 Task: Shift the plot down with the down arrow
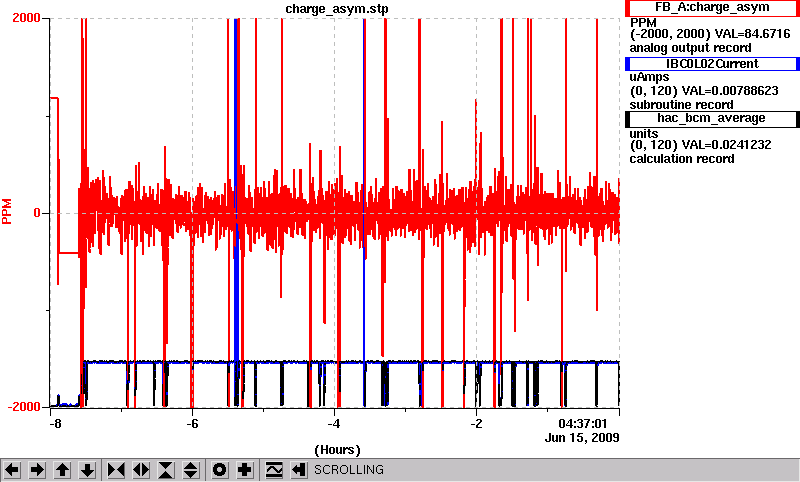[87, 470]
